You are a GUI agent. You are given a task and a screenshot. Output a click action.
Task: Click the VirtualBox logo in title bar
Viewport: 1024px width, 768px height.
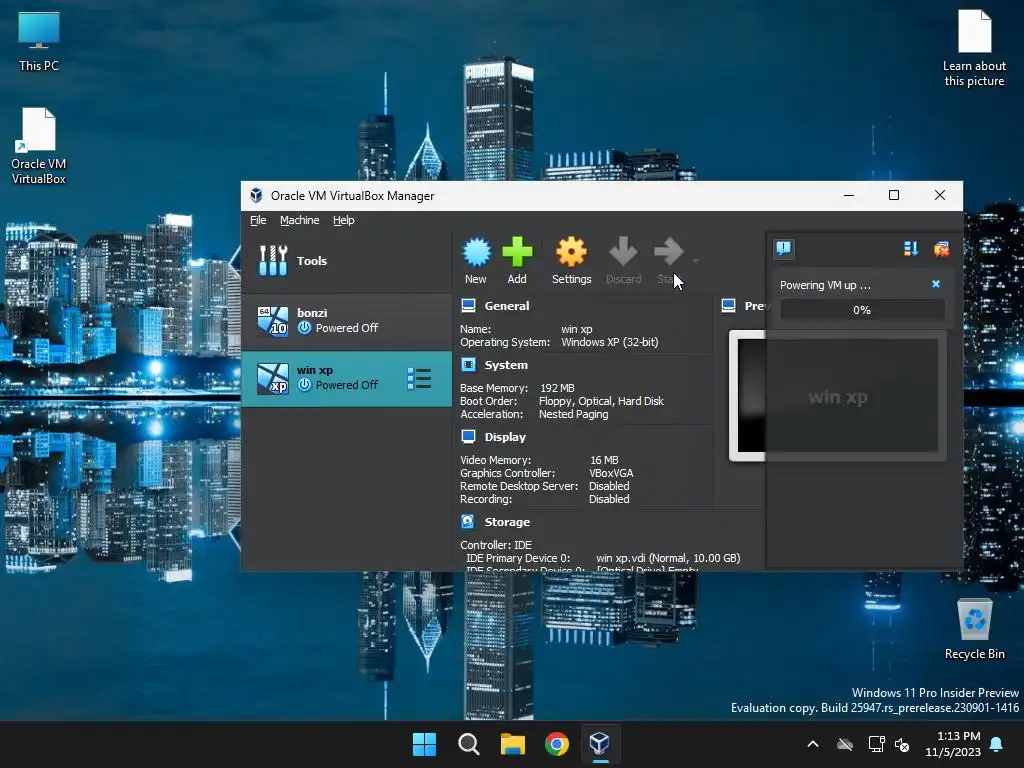[257, 195]
